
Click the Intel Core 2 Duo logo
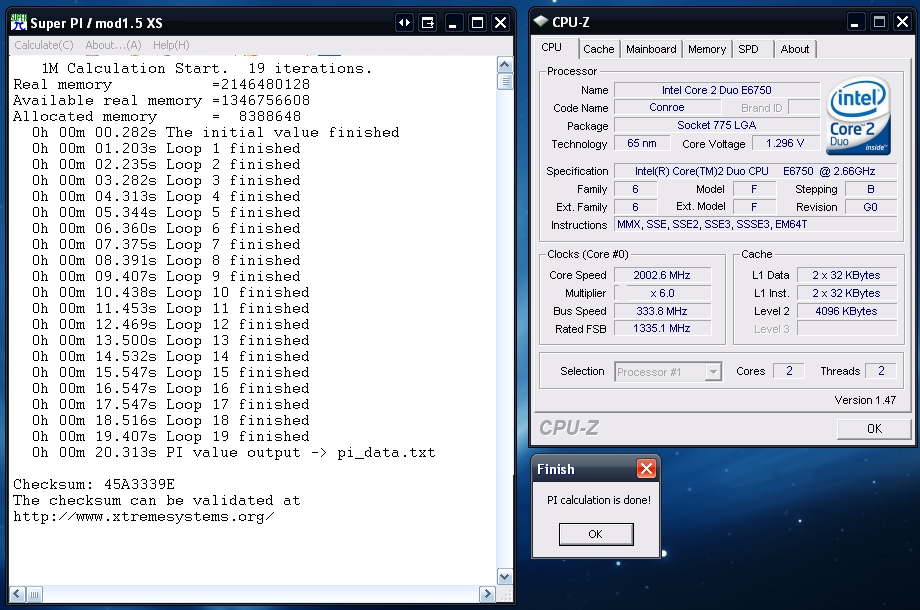(x=858, y=117)
